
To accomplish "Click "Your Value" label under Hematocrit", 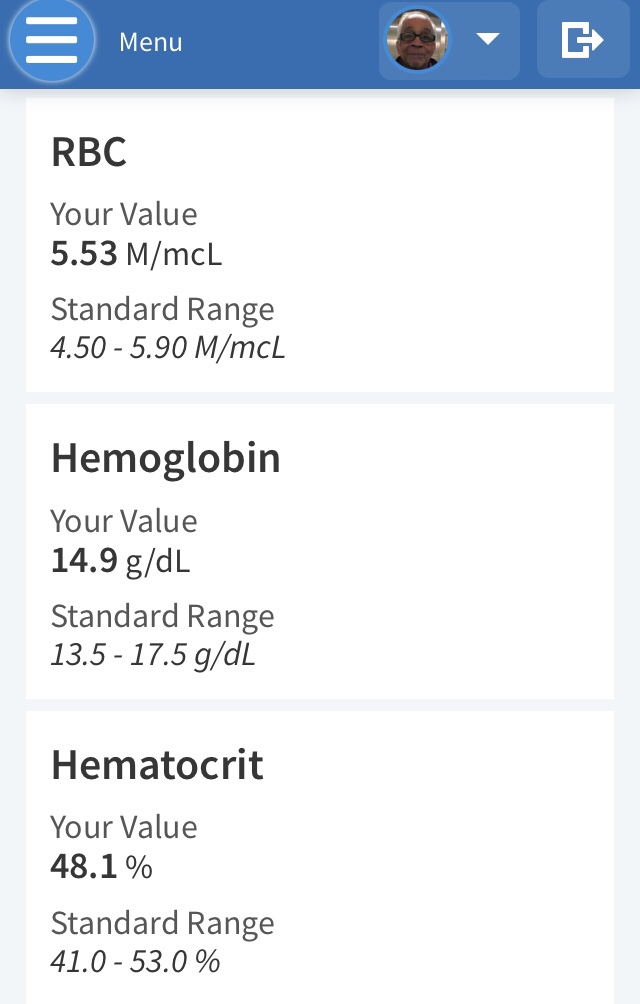I will point(124,827).
